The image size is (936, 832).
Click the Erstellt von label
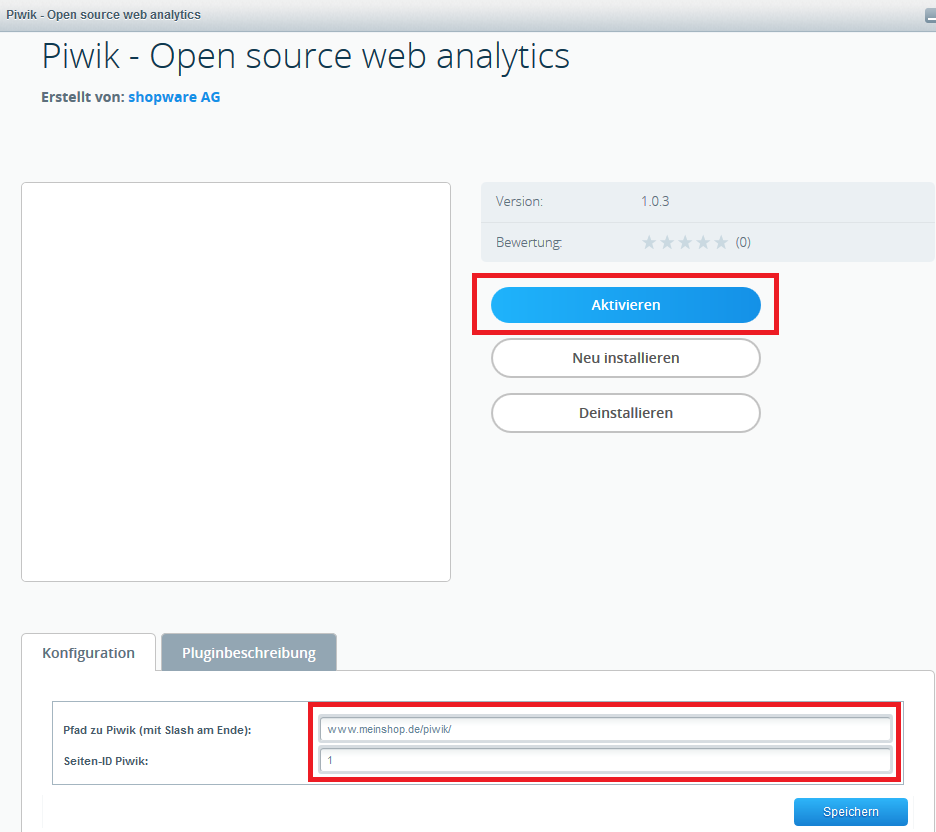[x=83, y=97]
